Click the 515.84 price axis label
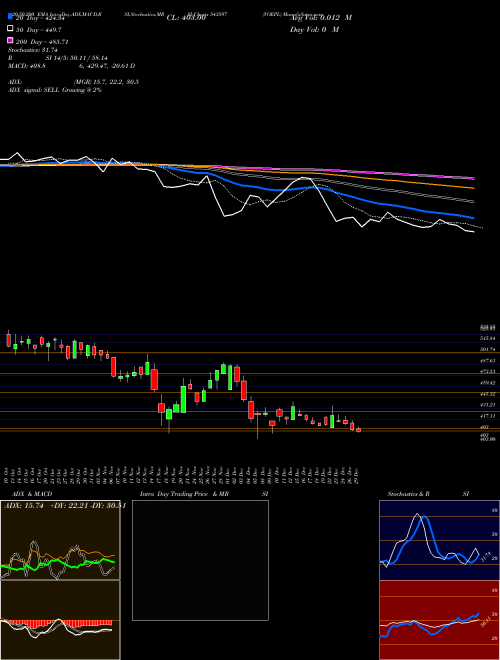The width and height of the screenshot is (500, 660). (487, 338)
